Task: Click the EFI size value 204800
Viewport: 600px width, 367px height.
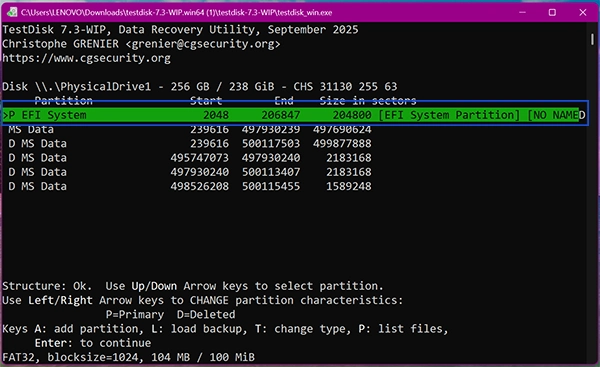Action: [x=352, y=115]
